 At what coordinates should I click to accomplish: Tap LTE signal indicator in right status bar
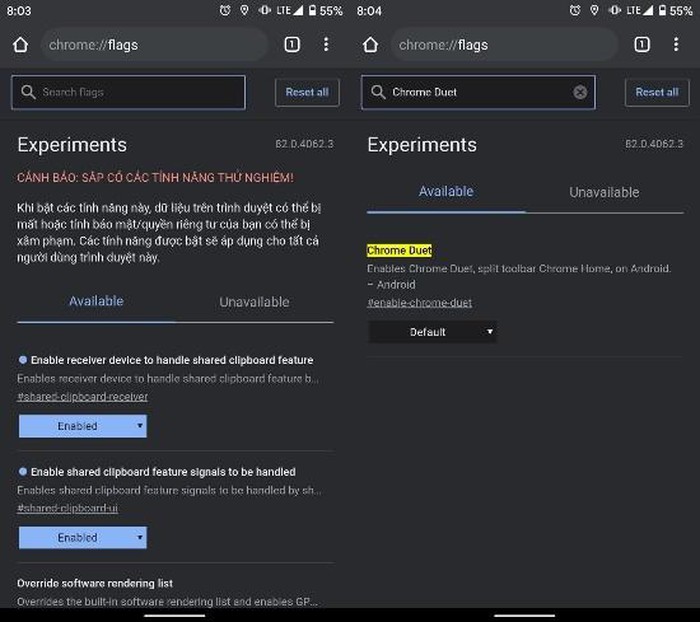640,10
